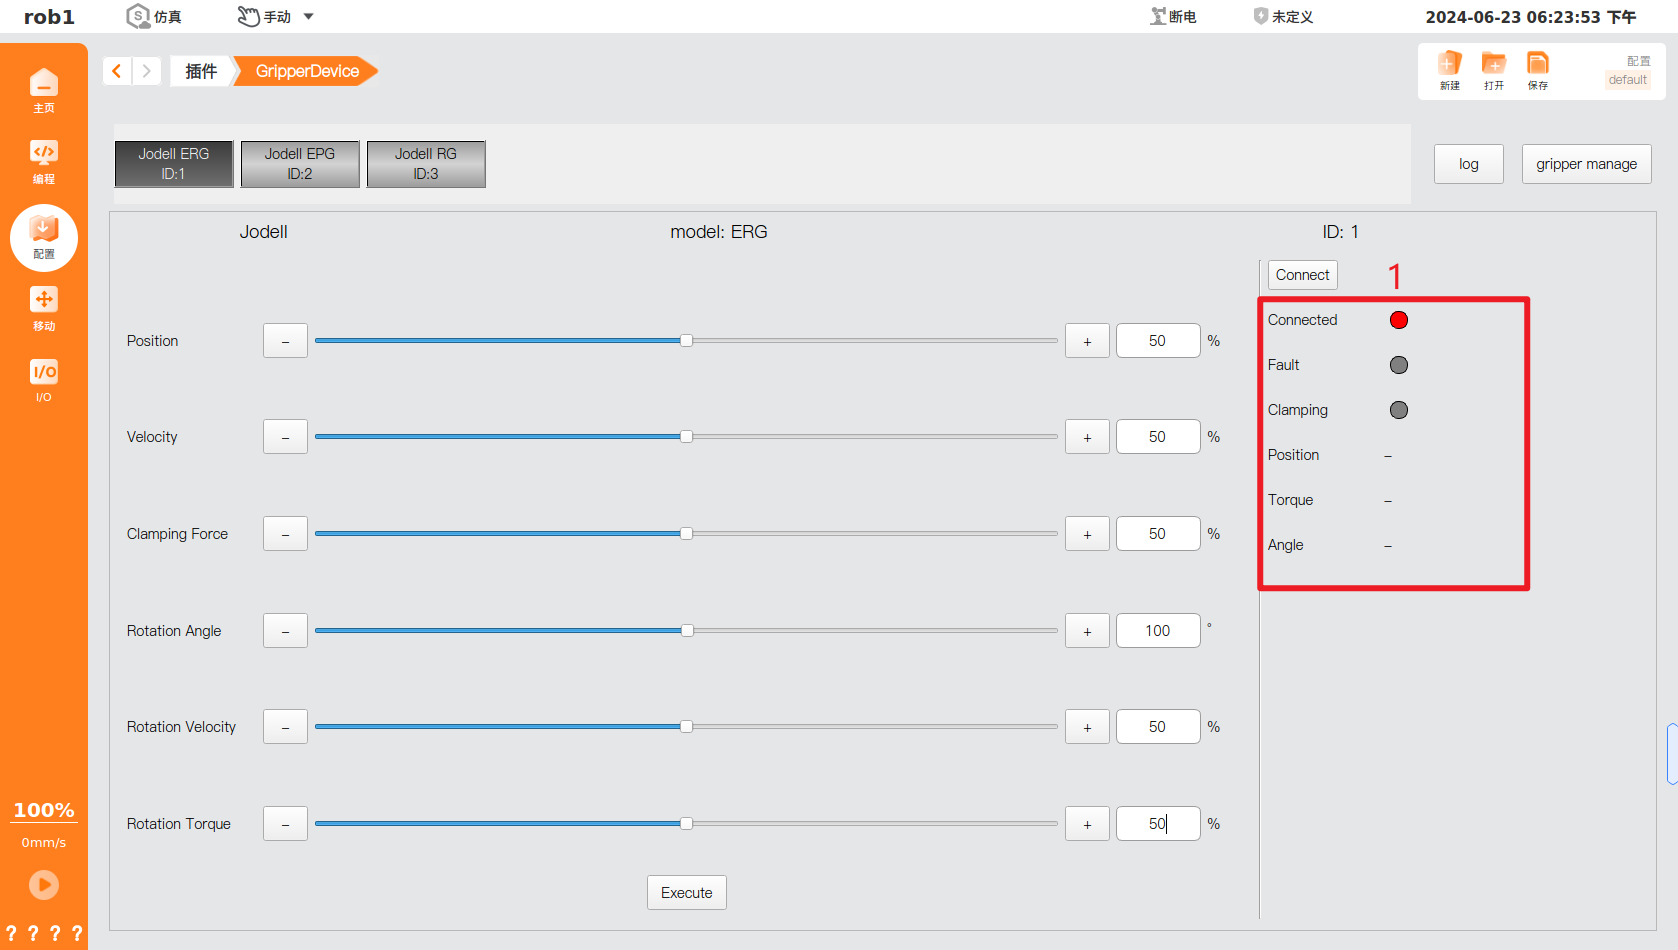Switch to the Jodell EPG ID:2 tab

point(299,163)
